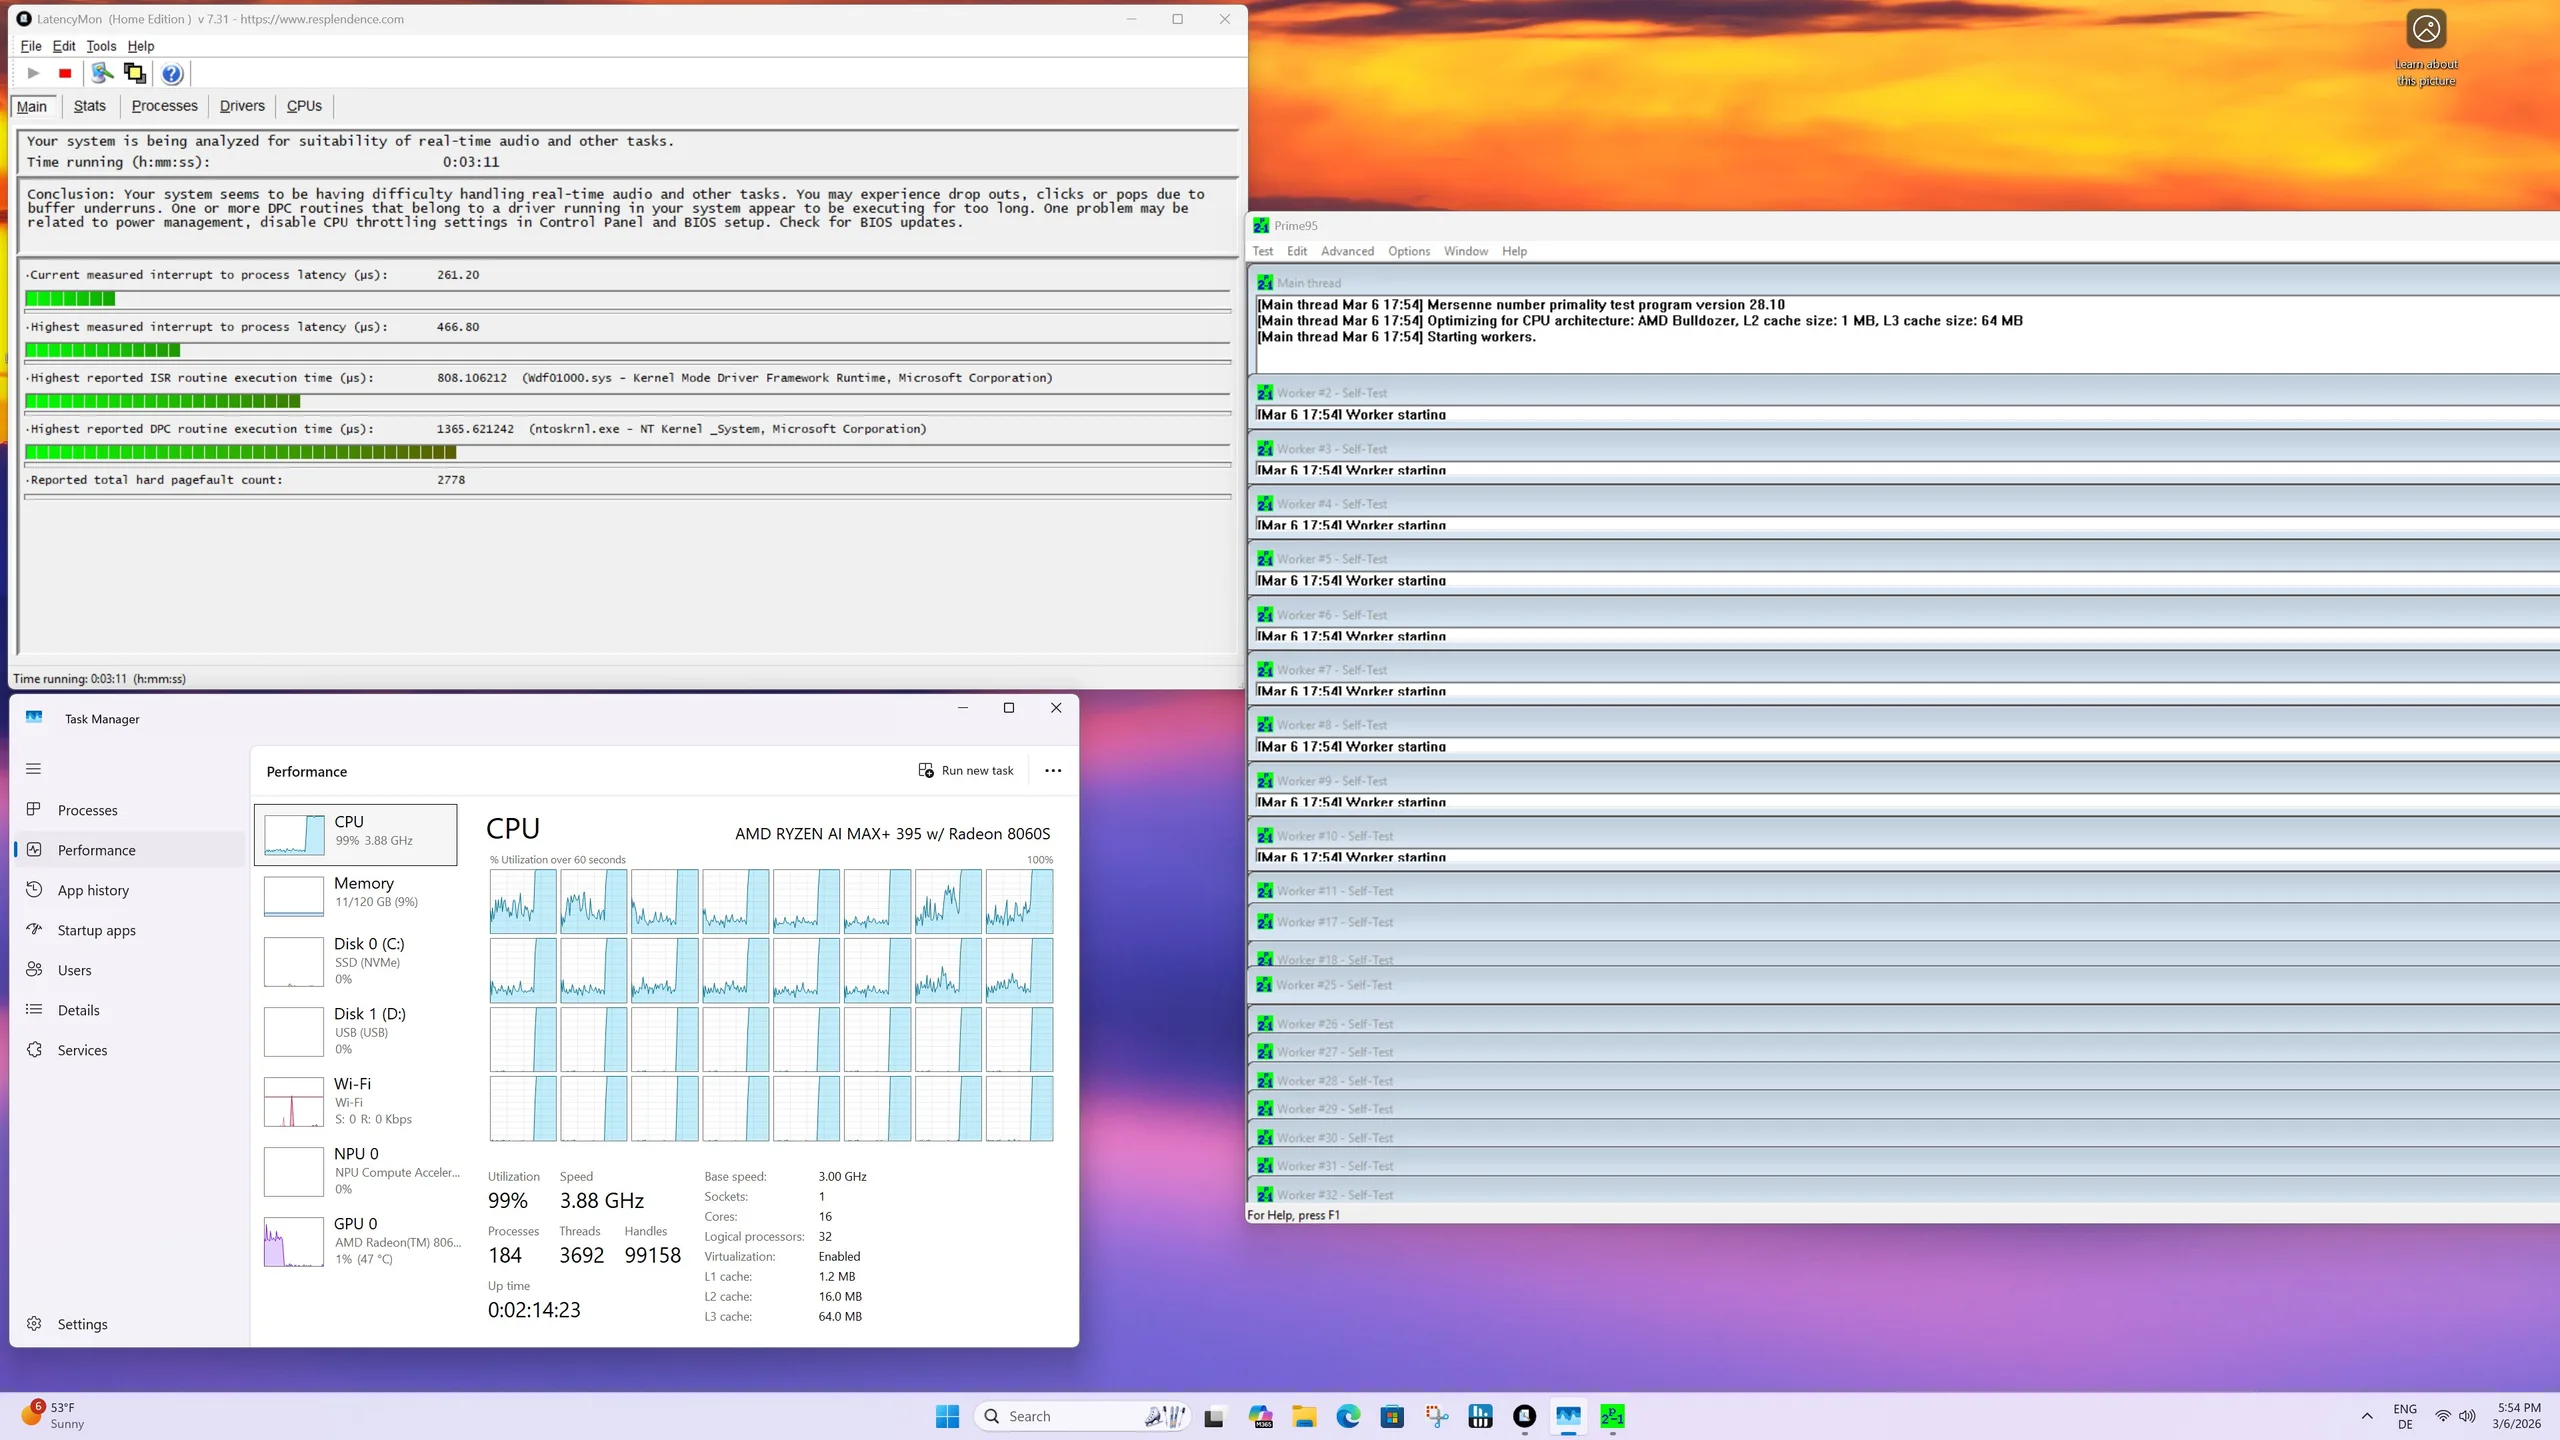Open the Prime95 Advanced menu
The width and height of the screenshot is (2560, 1440).
(x=1347, y=251)
